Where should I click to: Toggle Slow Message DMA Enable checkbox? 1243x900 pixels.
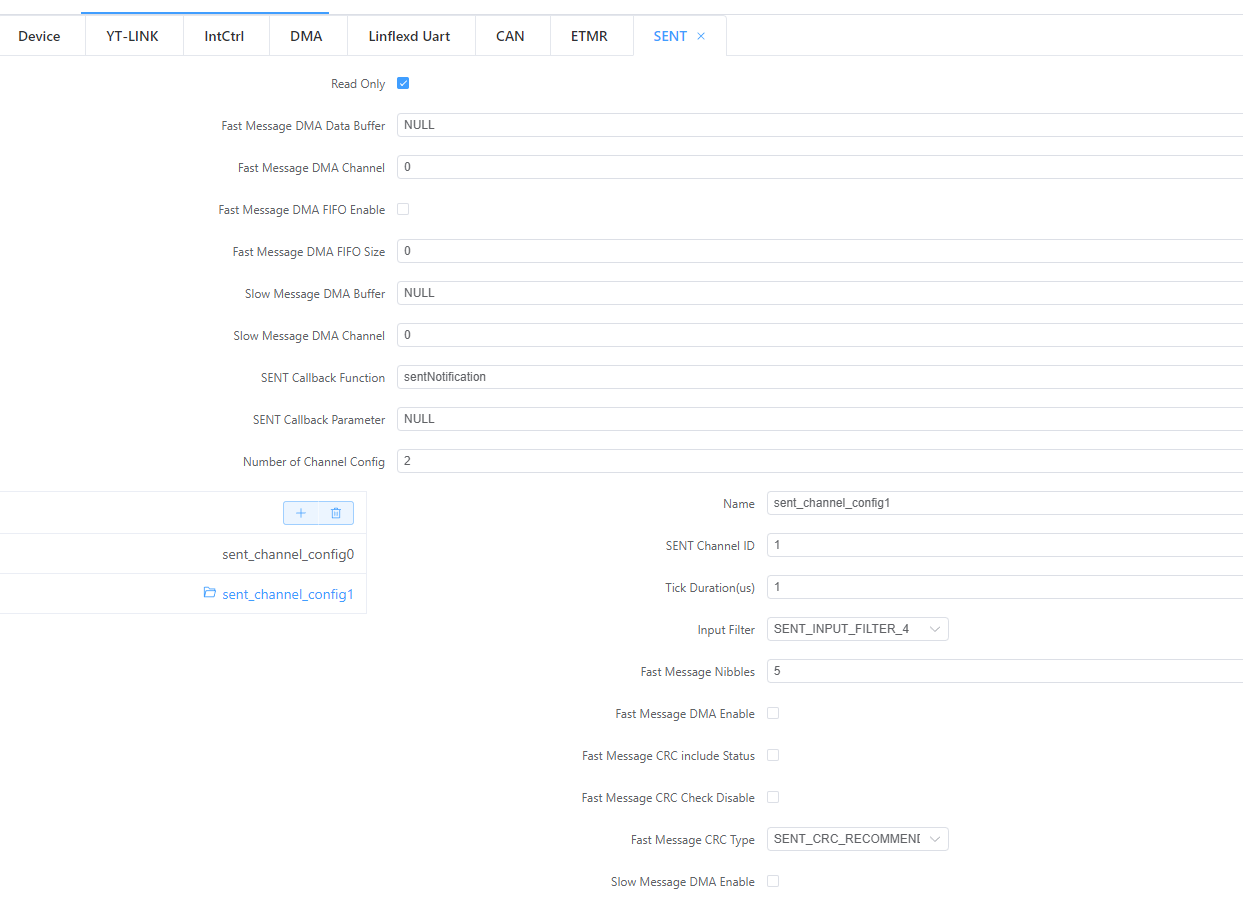pos(773,881)
